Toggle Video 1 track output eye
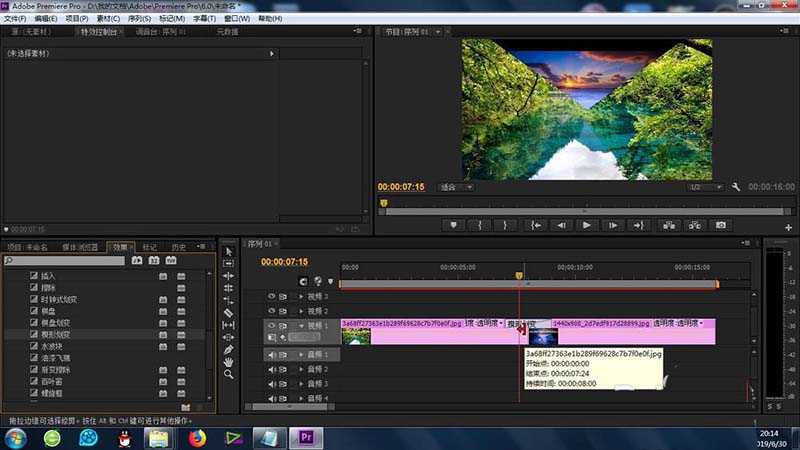Viewport: 800px width, 450px height. pyautogui.click(x=271, y=325)
